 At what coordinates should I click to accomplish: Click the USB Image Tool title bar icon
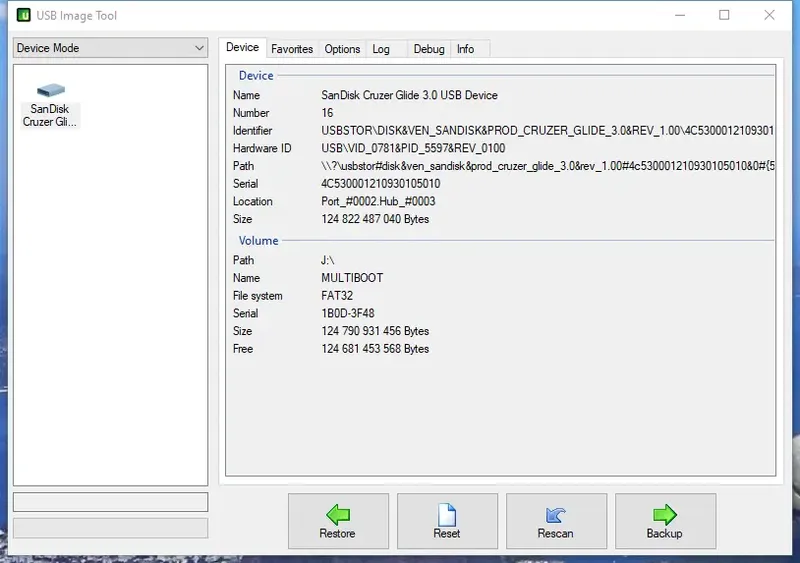coord(23,15)
